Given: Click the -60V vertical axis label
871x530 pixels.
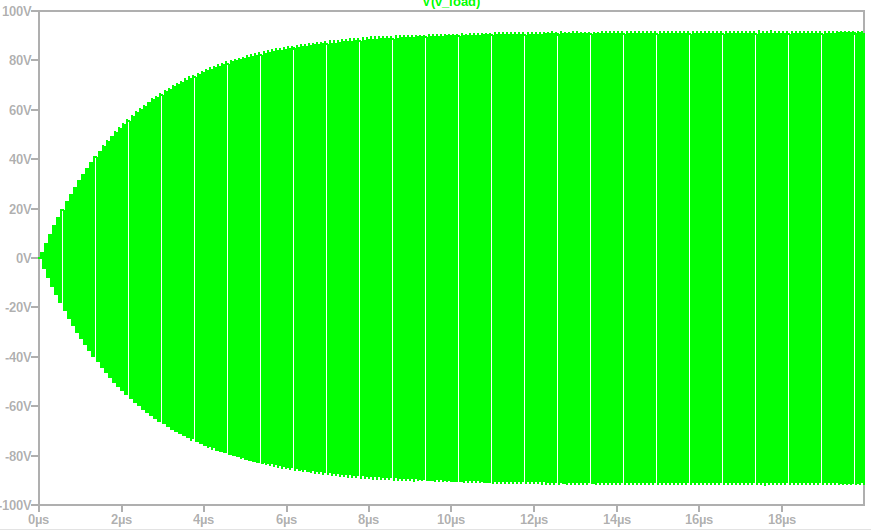Looking at the screenshot, I should (x=19, y=407).
